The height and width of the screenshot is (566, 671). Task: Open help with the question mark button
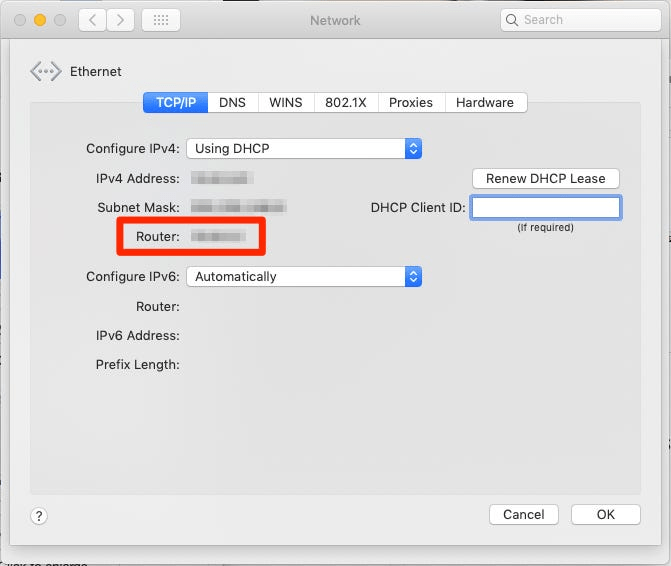coord(39,516)
